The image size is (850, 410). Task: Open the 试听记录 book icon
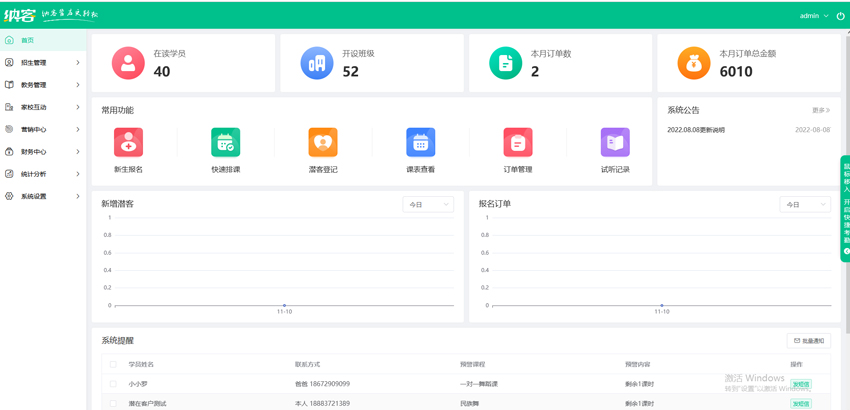click(615, 142)
